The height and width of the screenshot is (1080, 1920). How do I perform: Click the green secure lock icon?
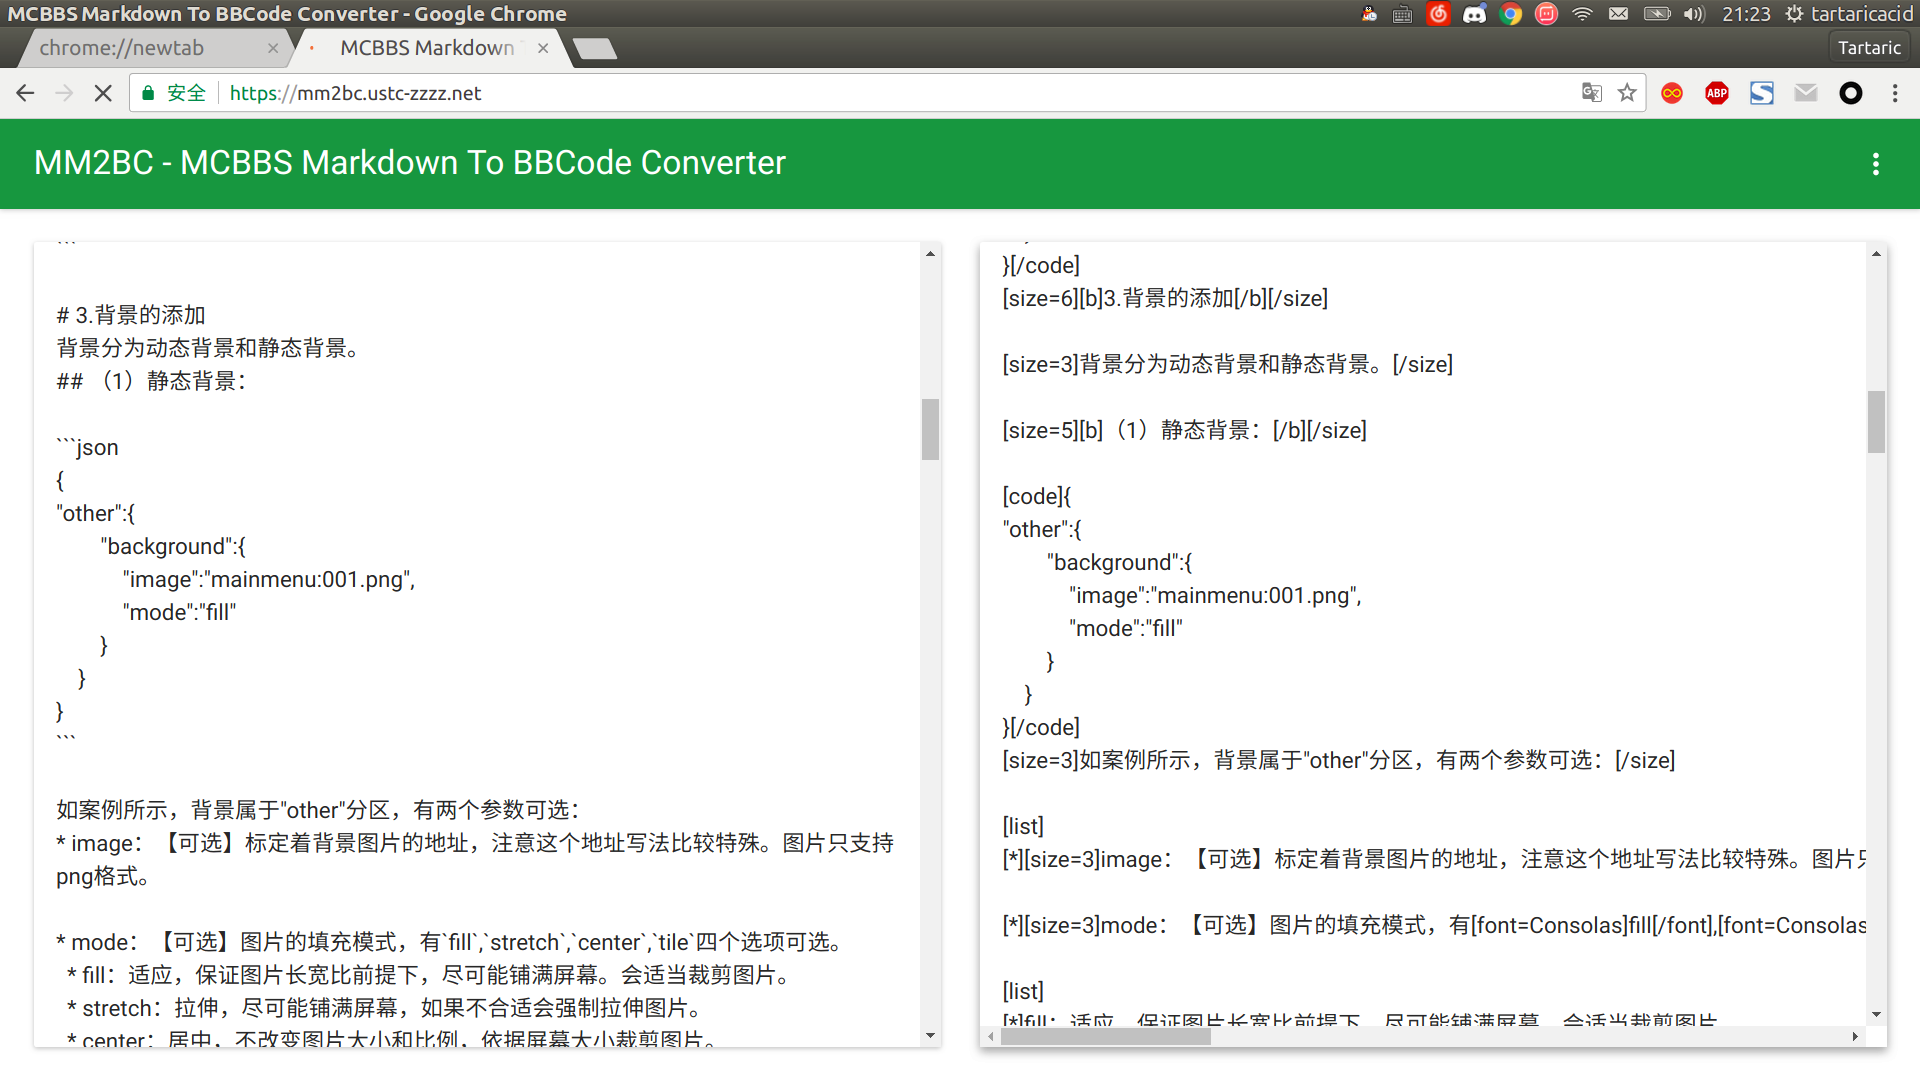(148, 93)
